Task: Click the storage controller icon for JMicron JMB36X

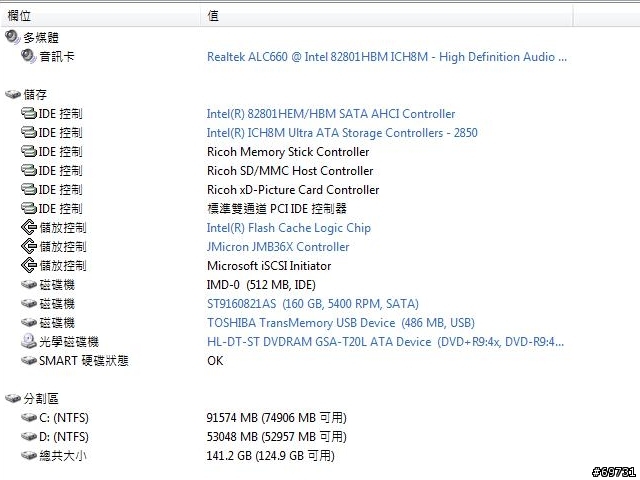Action: pyautogui.click(x=29, y=246)
